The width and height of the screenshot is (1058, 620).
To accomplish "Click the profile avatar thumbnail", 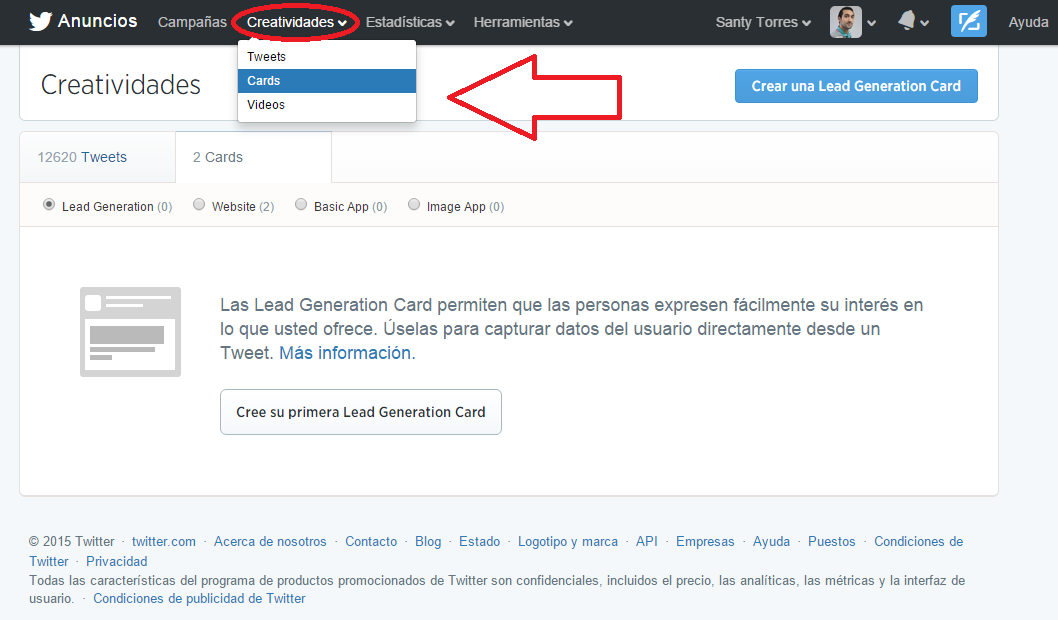I will [x=846, y=20].
